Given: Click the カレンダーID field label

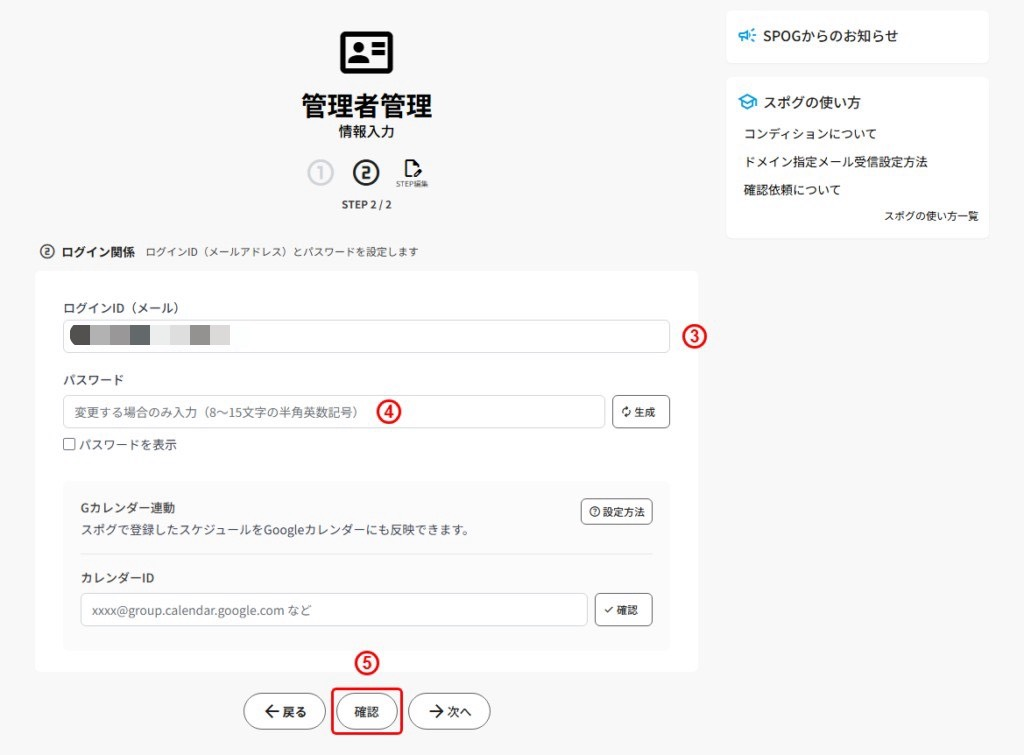Looking at the screenshot, I should coord(118,578).
